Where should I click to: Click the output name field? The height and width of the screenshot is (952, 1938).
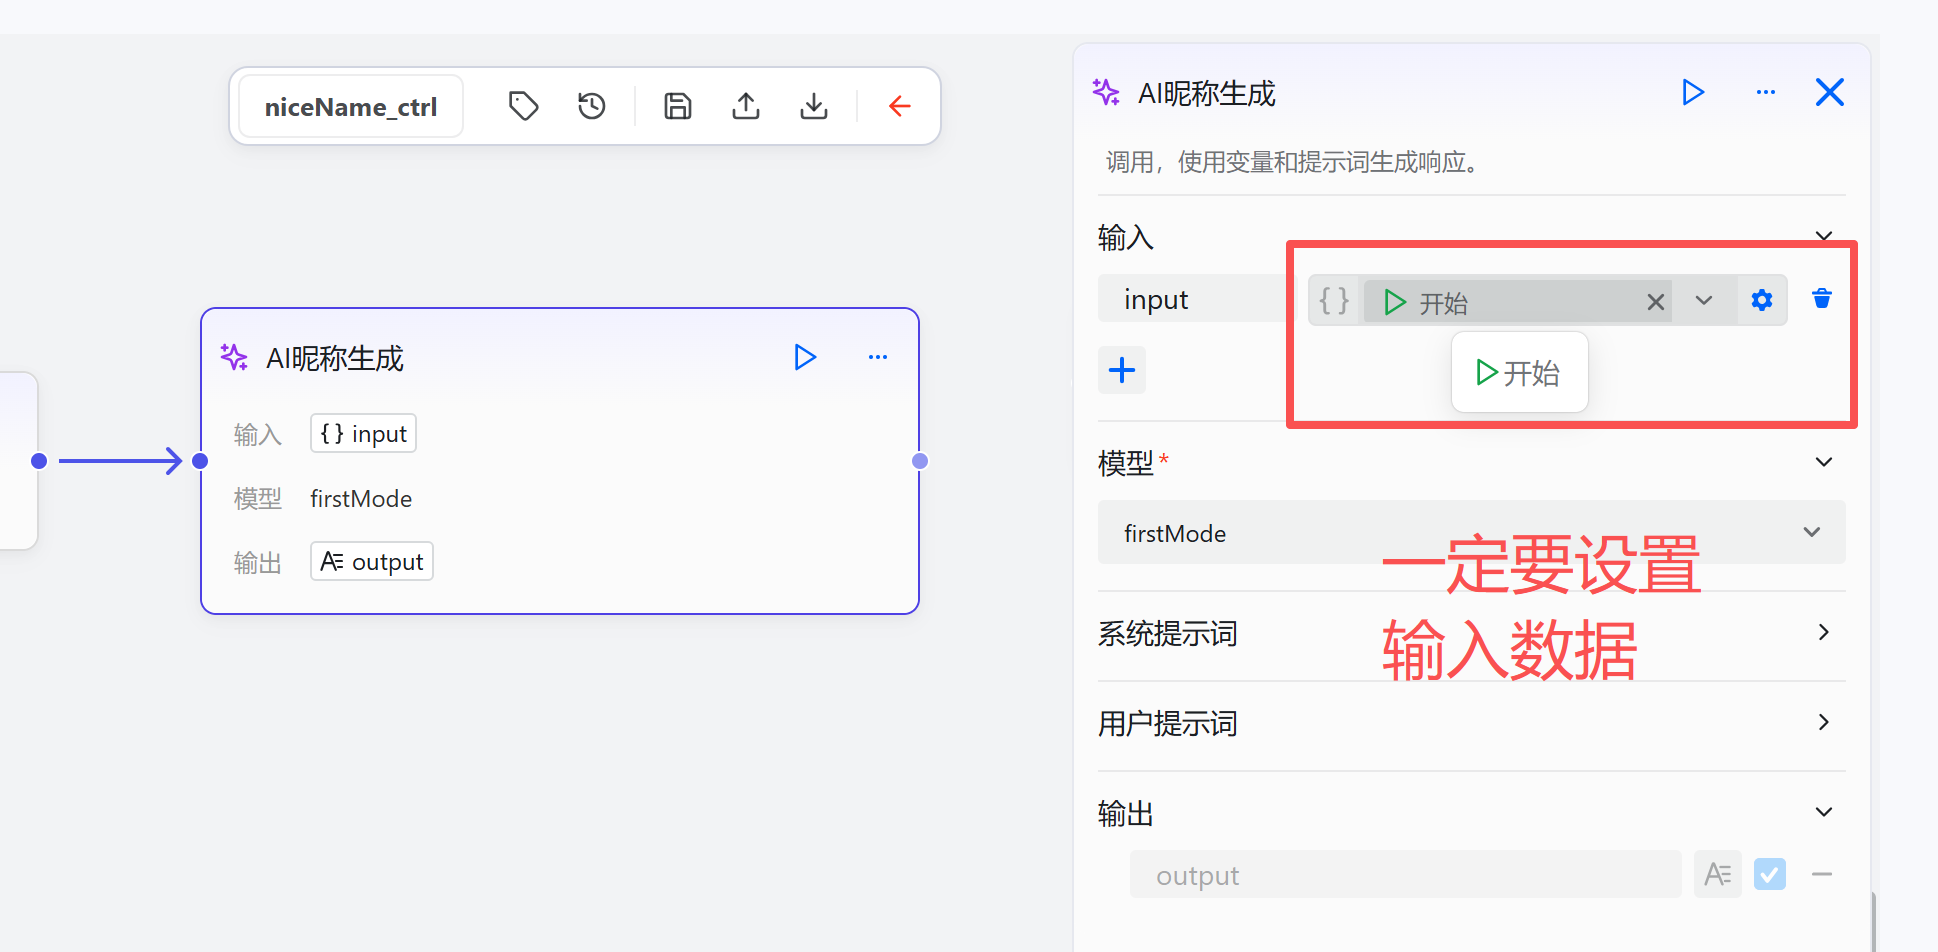pos(1405,875)
